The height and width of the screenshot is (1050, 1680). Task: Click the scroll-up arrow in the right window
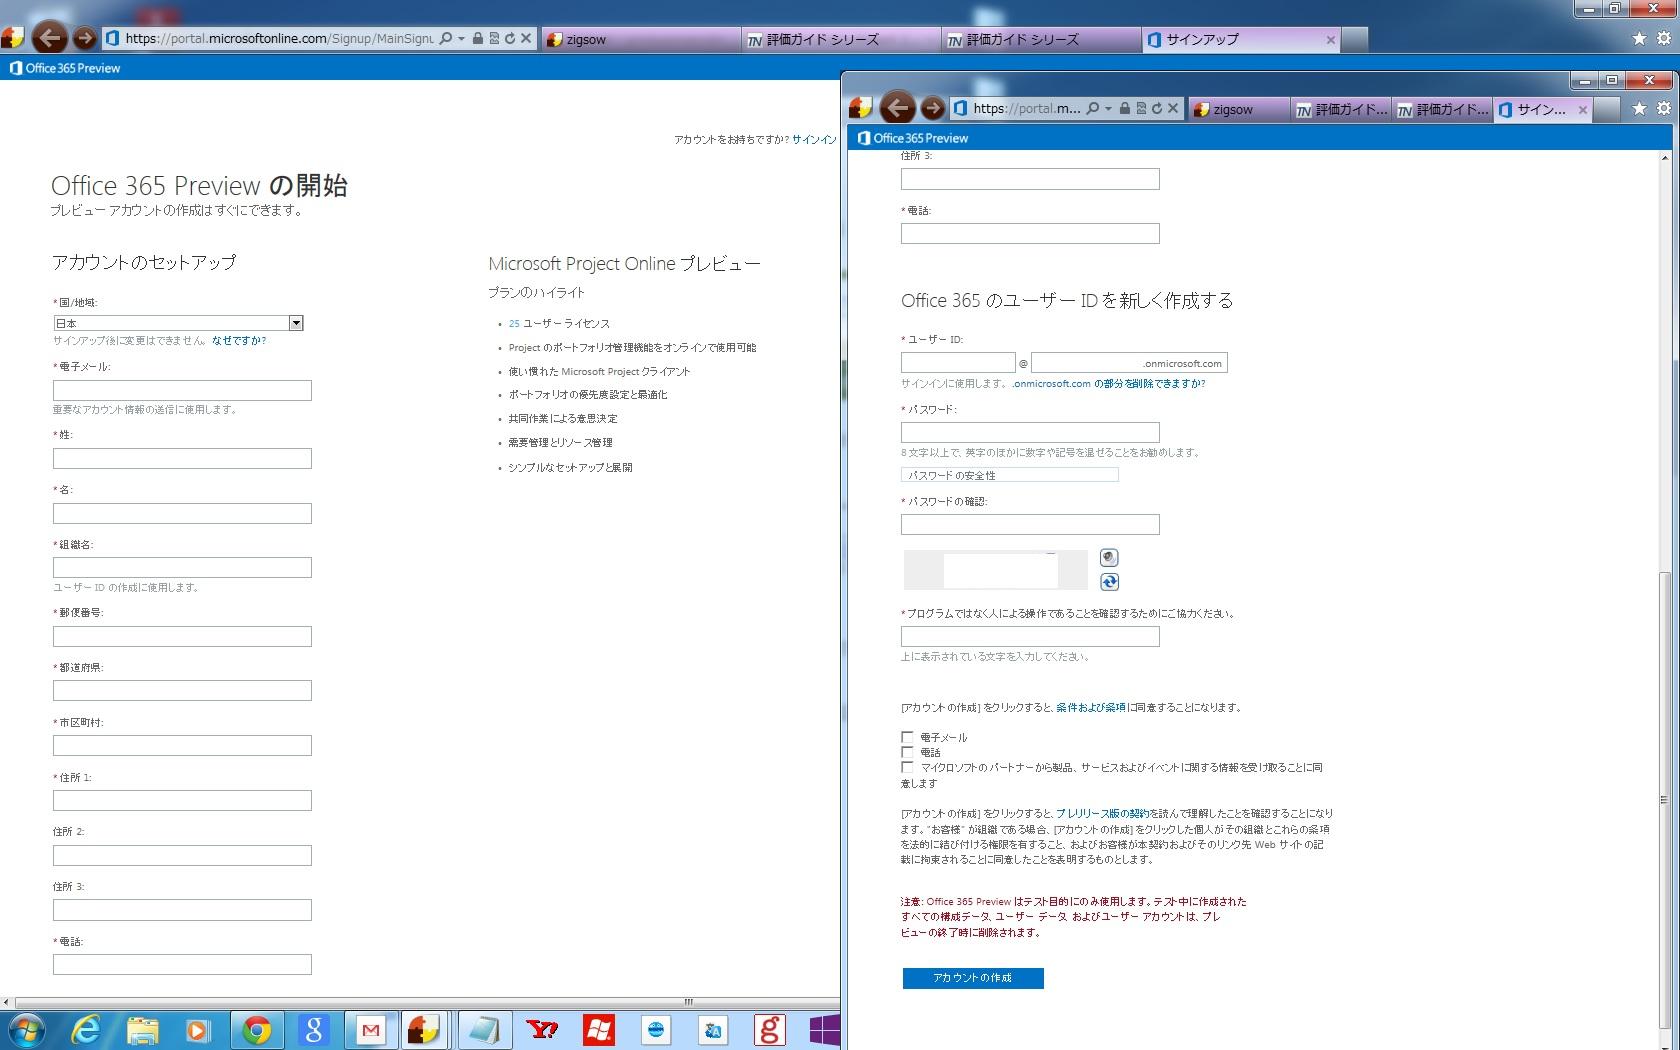pyautogui.click(x=1664, y=157)
